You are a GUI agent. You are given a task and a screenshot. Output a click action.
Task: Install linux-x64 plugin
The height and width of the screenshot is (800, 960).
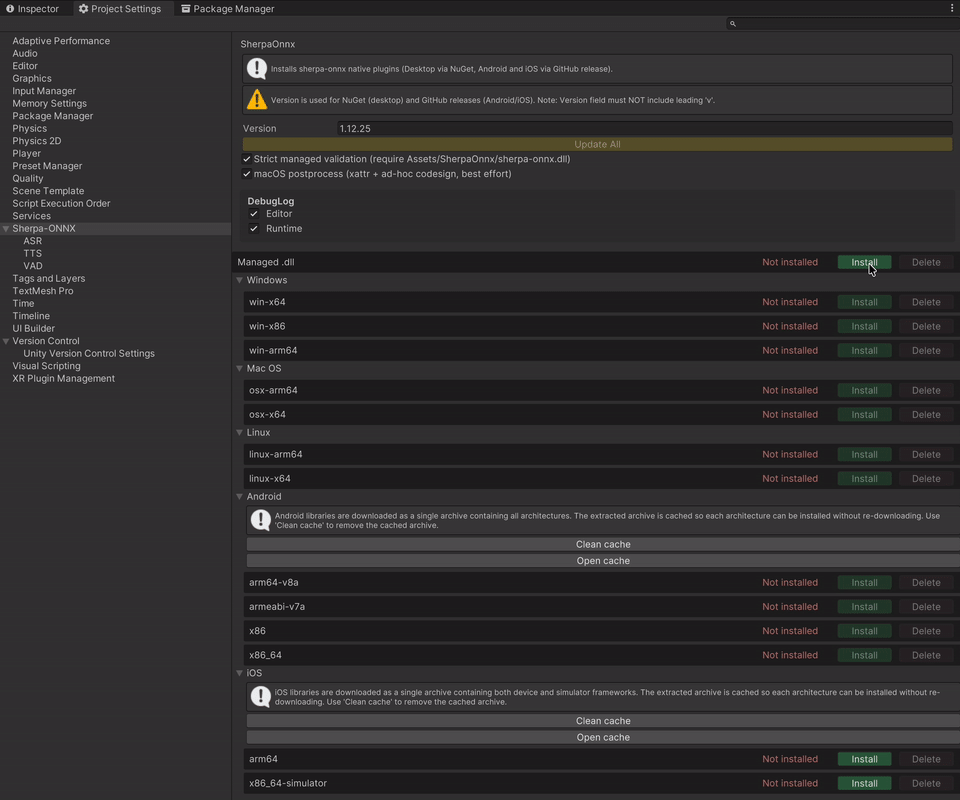[864, 479]
